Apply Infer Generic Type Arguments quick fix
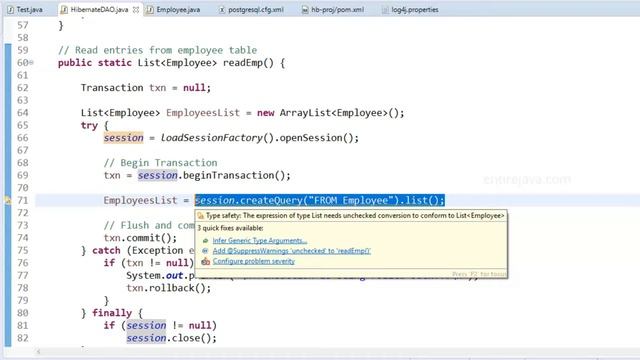This screenshot has height=360, width=640. 260,240
